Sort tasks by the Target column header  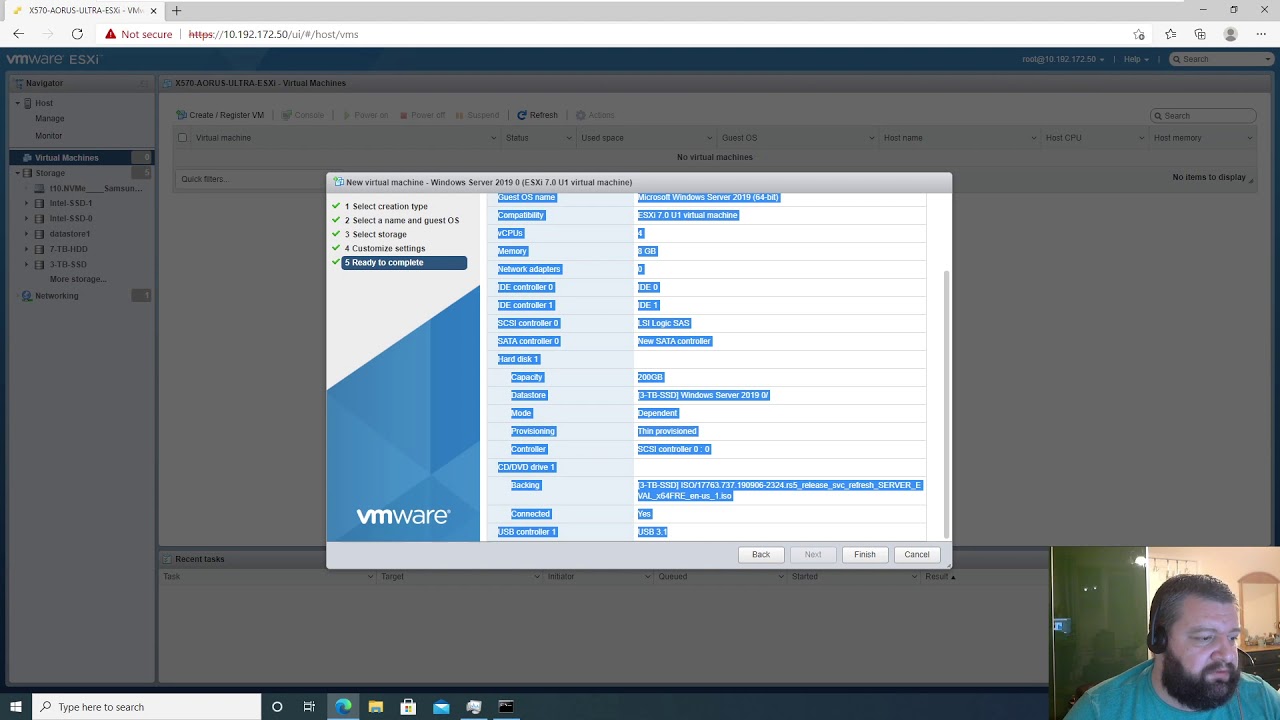pyautogui.click(x=392, y=577)
